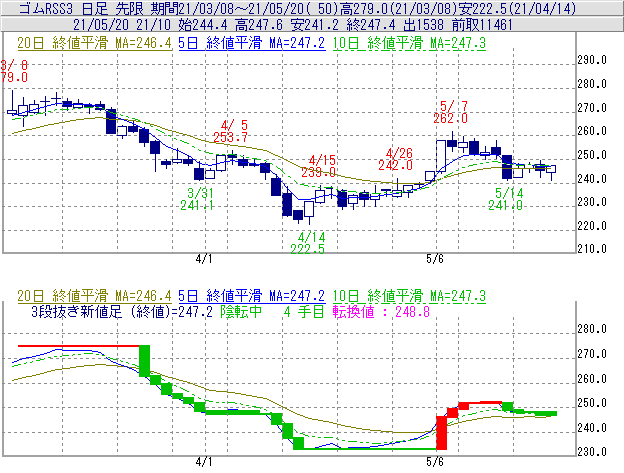The height and width of the screenshot is (473, 624).
Task: Click the large red new-price block at 5/6
Action: tap(442, 433)
